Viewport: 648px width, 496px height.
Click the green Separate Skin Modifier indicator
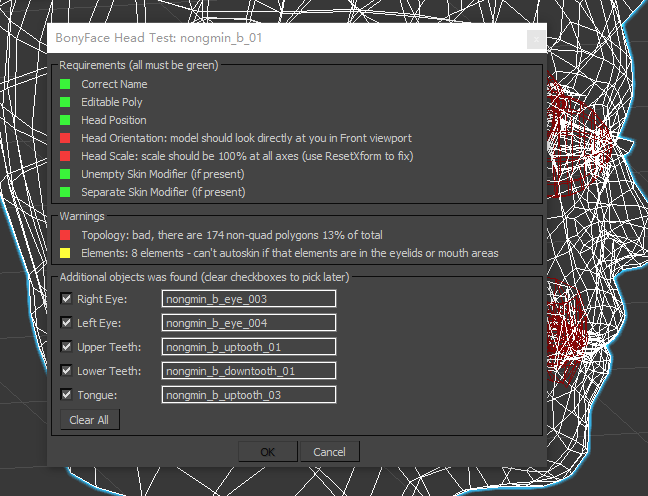point(65,192)
